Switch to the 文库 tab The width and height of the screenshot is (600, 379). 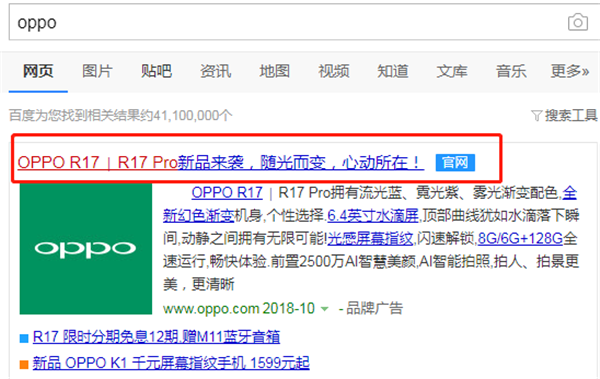452,71
